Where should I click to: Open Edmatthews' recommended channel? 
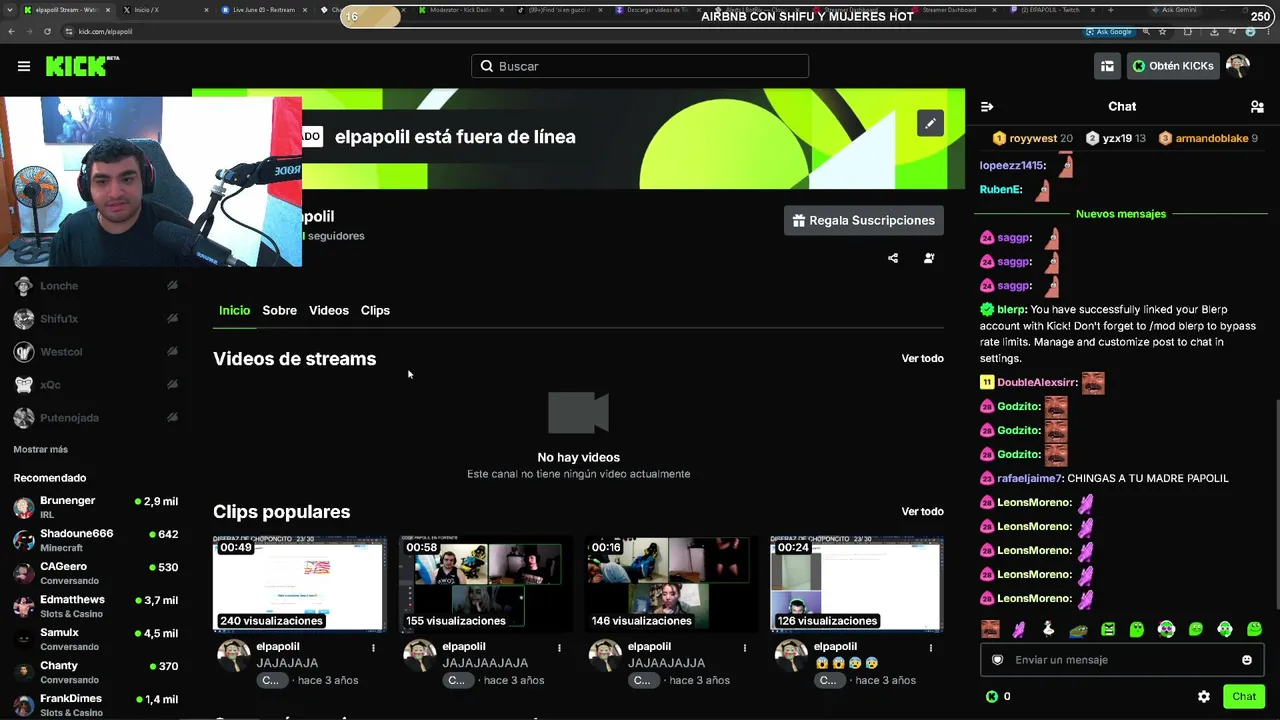96,606
